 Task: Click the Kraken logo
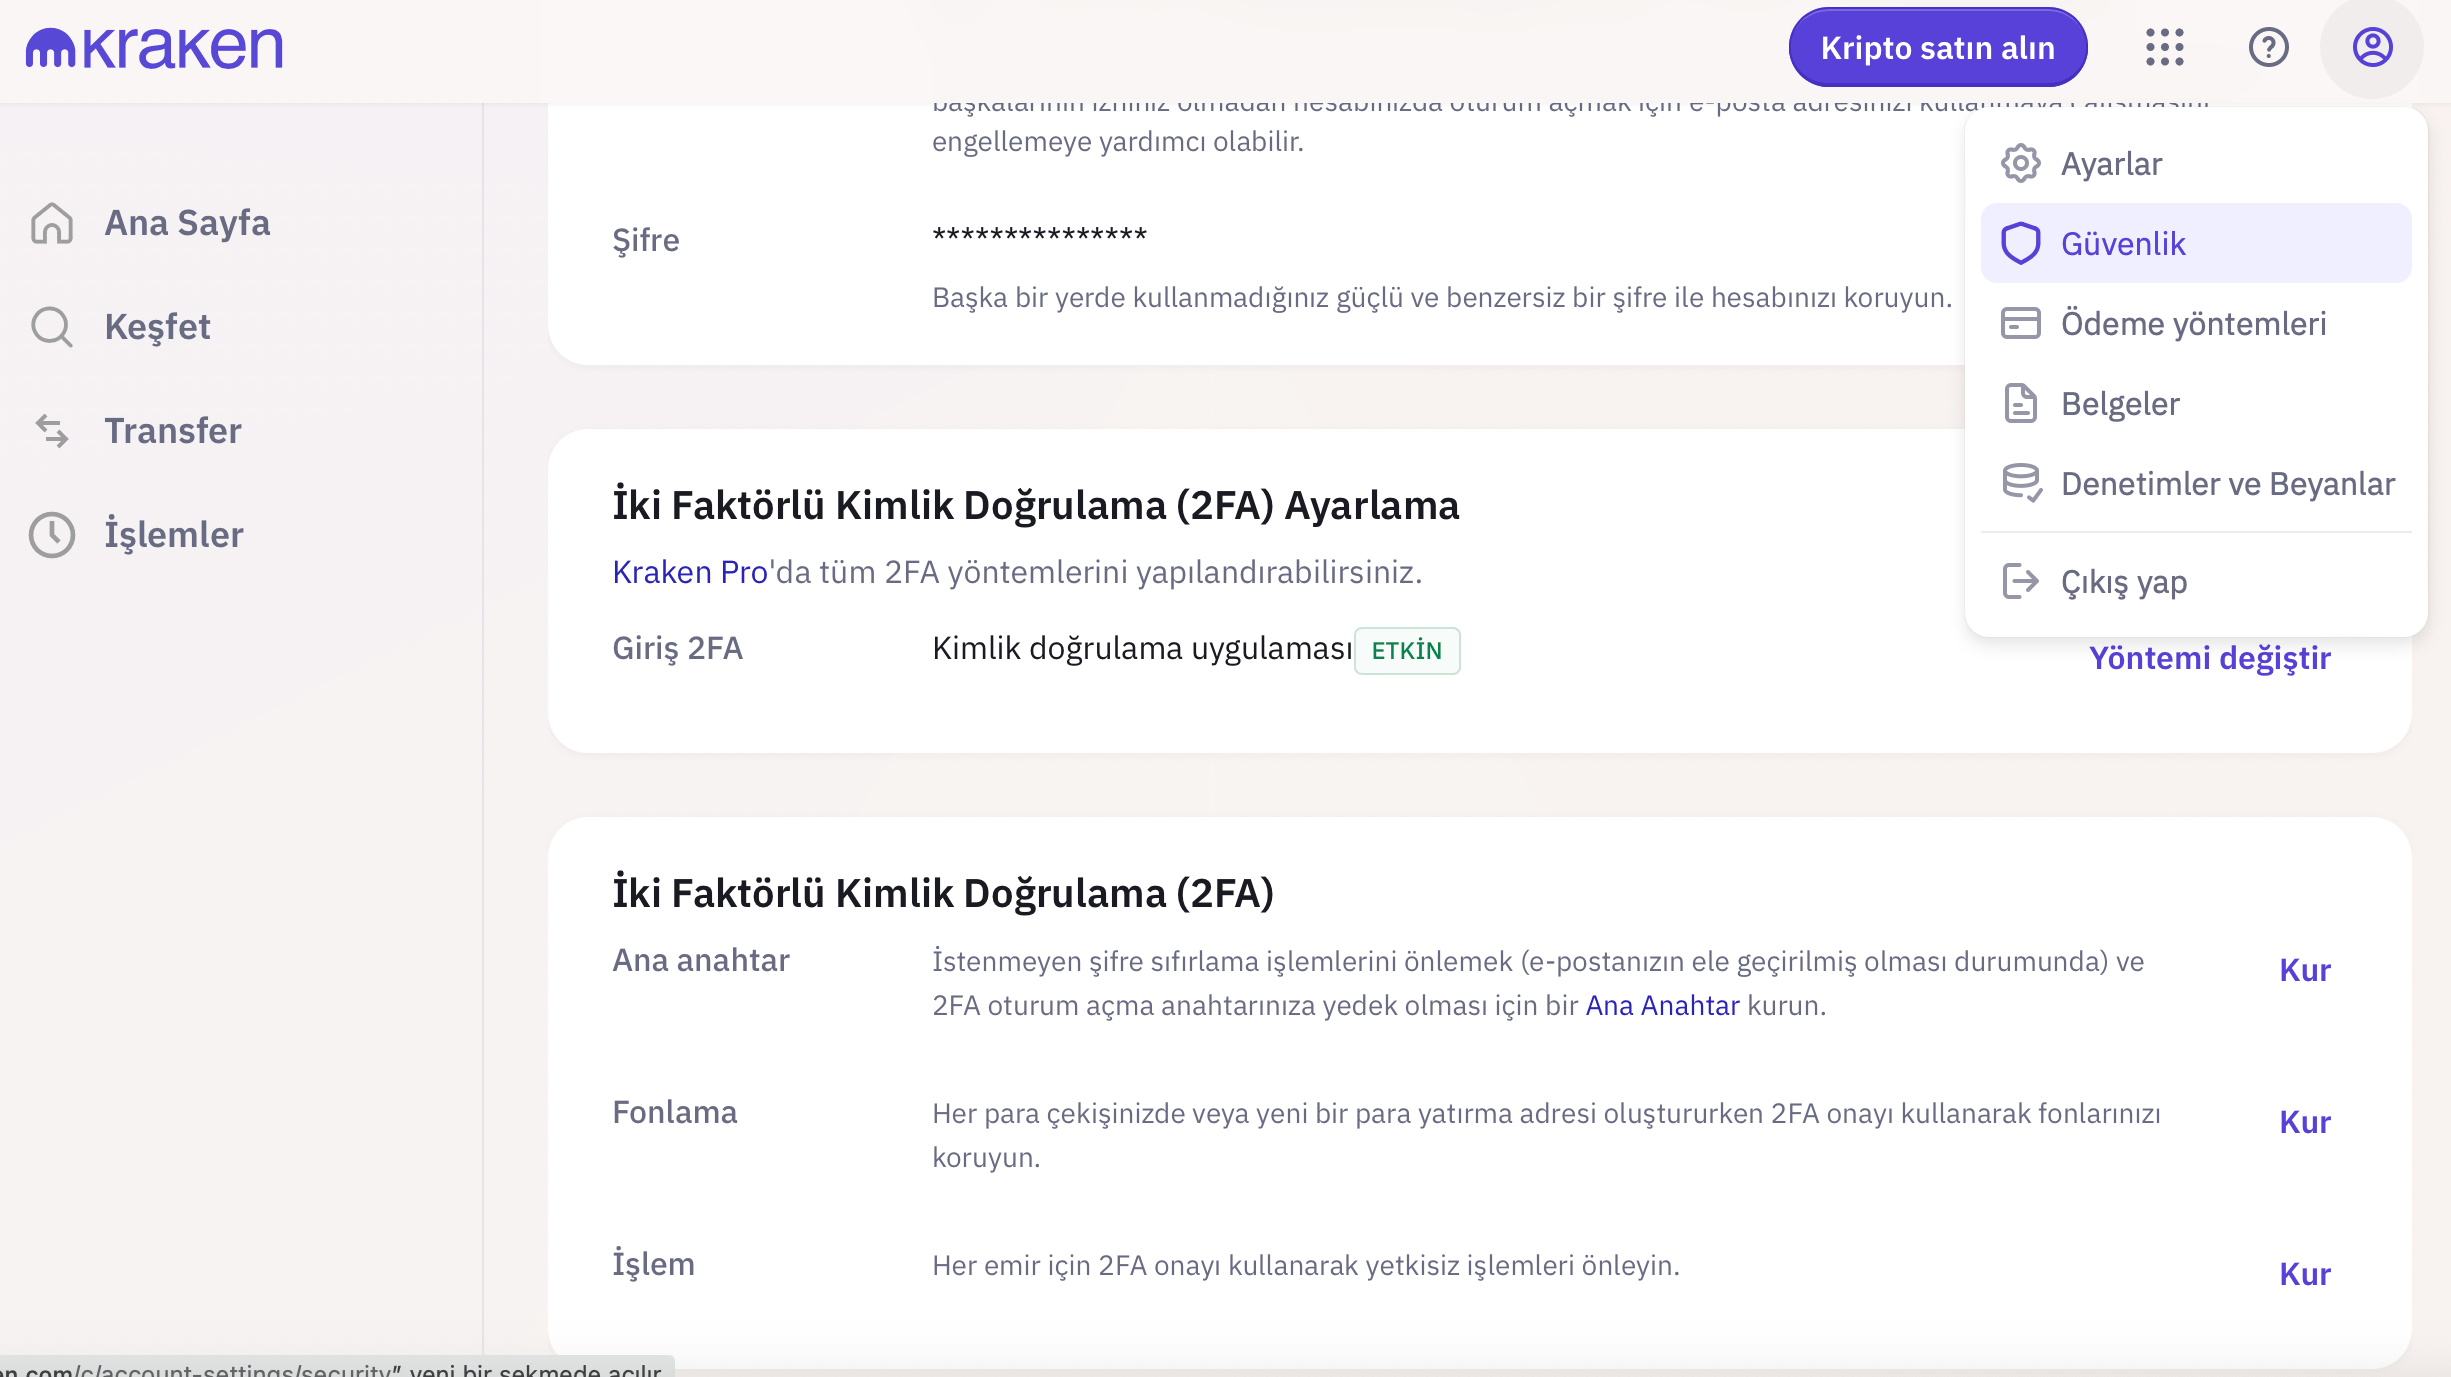pyautogui.click(x=154, y=48)
